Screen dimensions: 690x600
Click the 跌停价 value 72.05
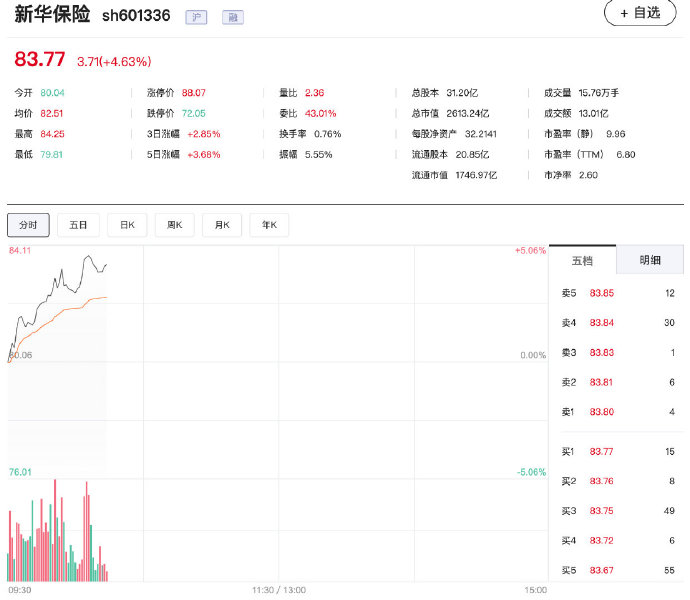[x=194, y=114]
